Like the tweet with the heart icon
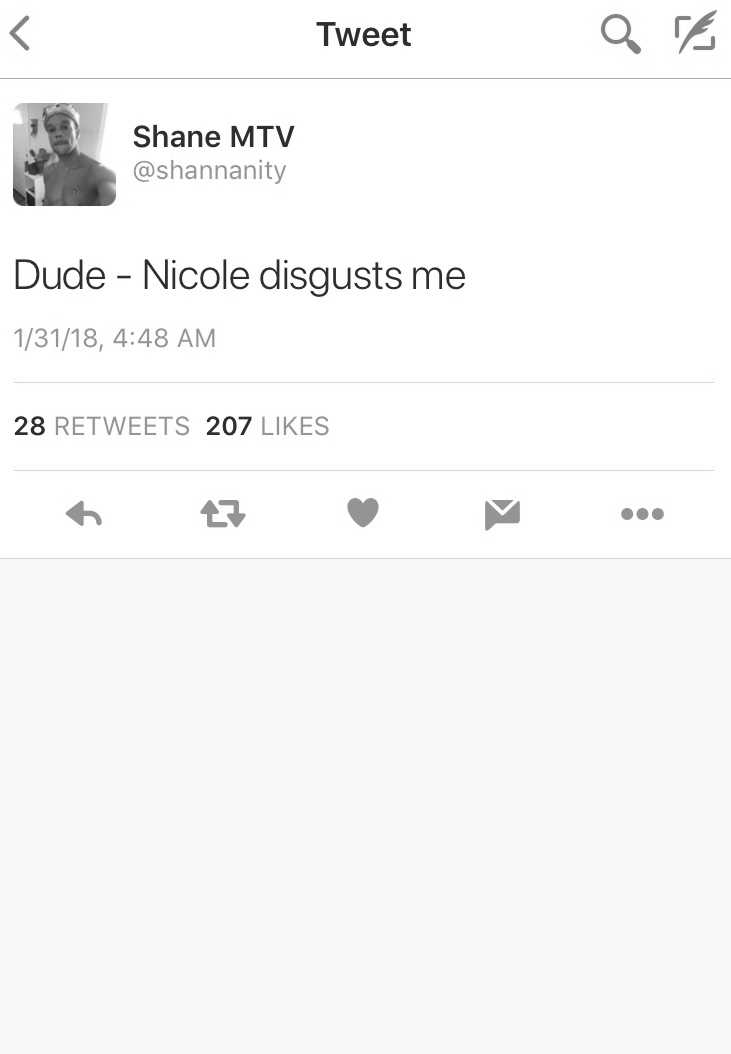Screen dimensions: 731x1054 pyautogui.click(x=363, y=513)
